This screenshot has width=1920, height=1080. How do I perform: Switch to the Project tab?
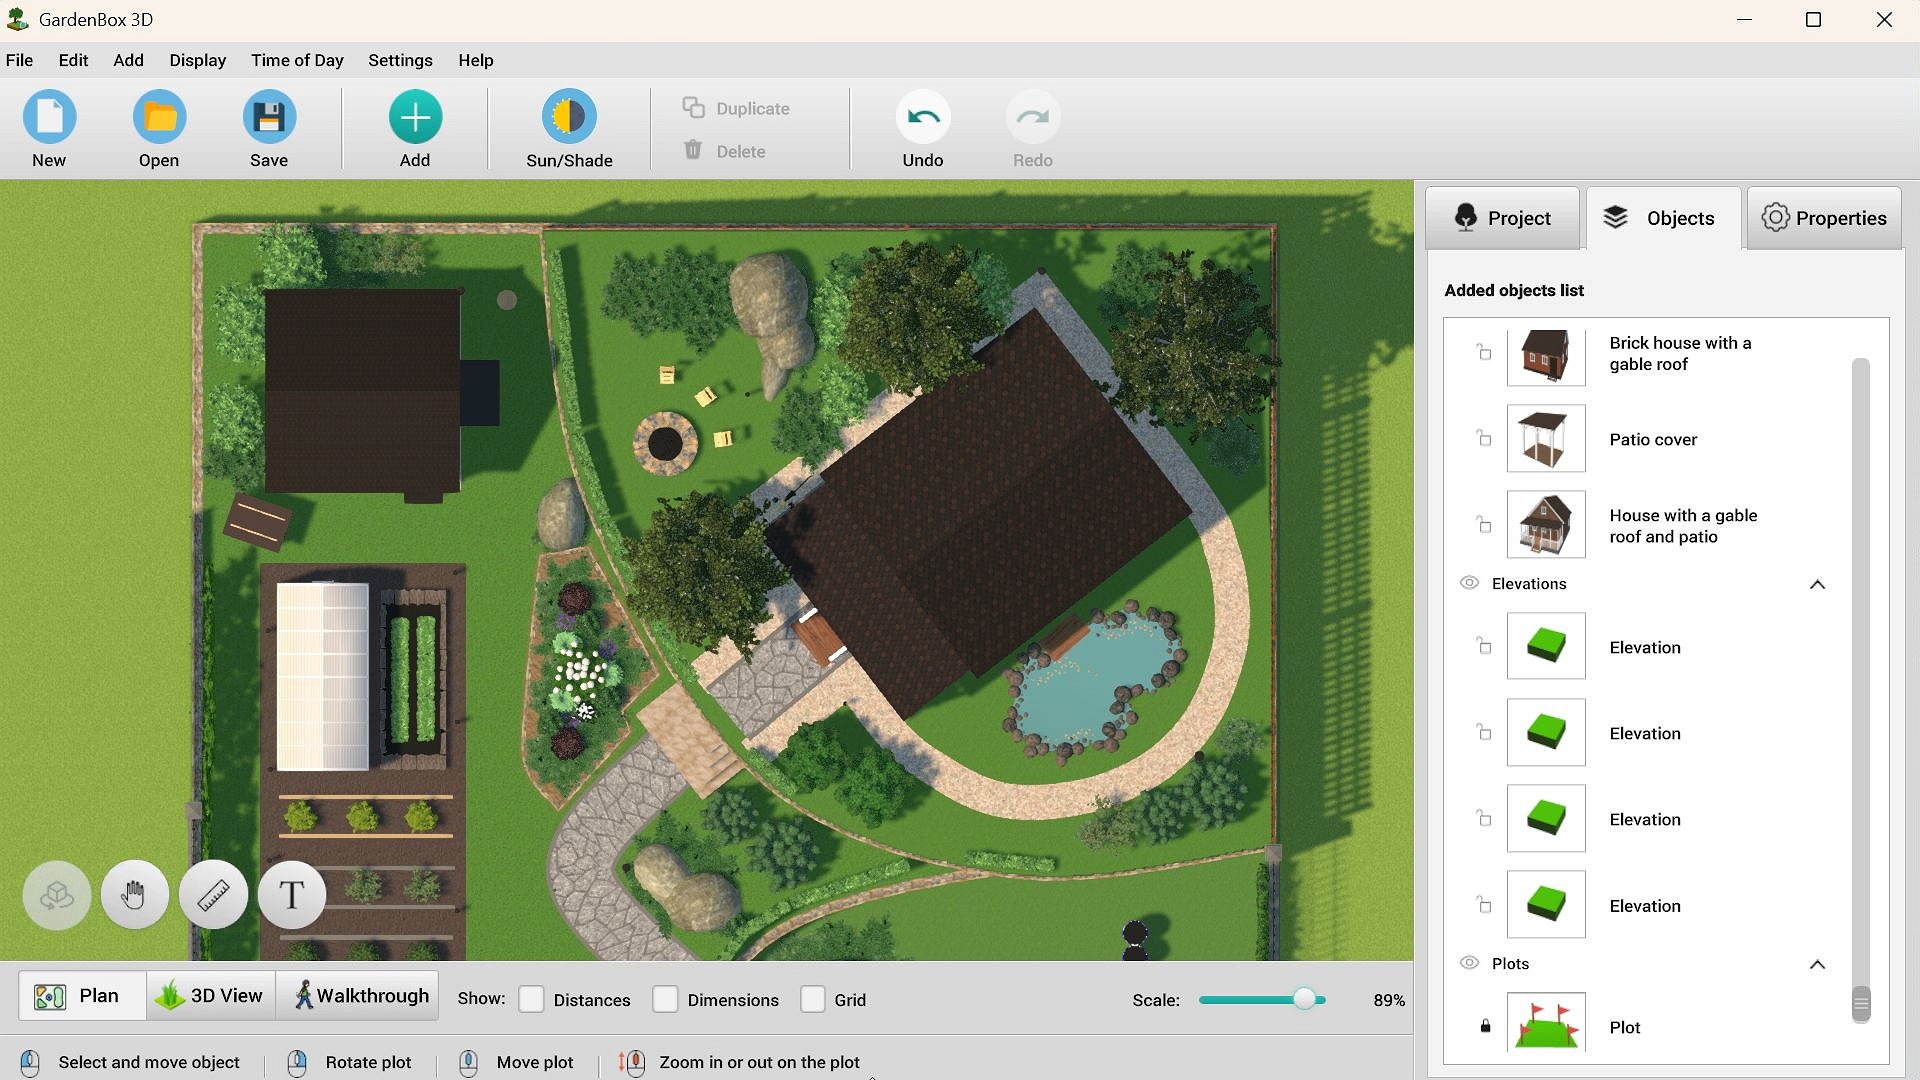click(1502, 218)
